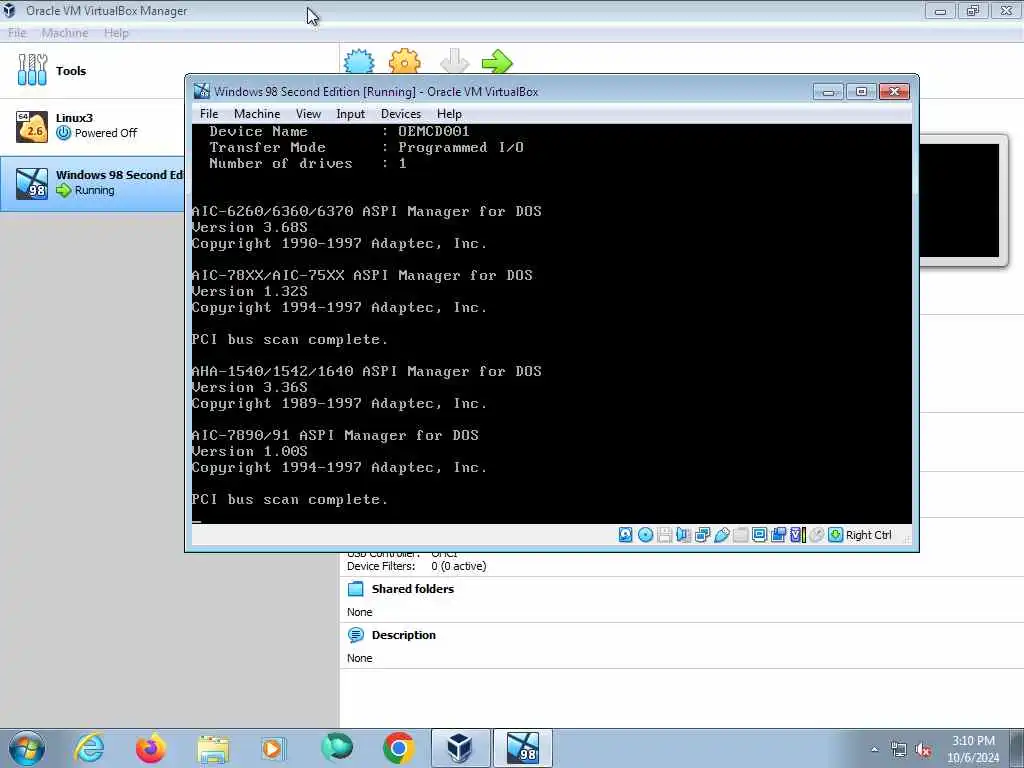Open the Windows Start button
Image resolution: width=1024 pixels, height=768 pixels.
27,748
